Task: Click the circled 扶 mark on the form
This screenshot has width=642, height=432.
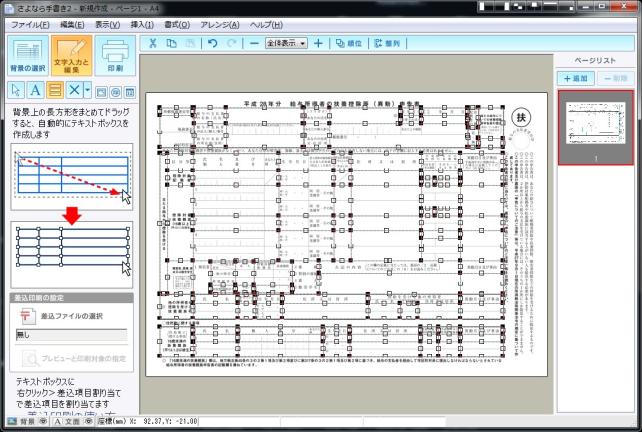Action: point(521,118)
